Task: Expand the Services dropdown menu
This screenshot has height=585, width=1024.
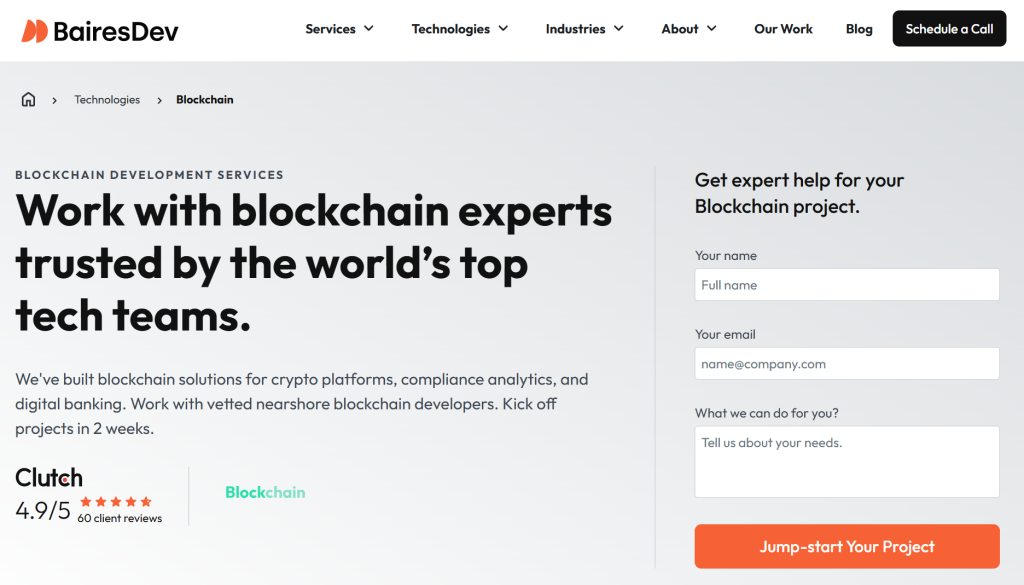Action: (x=339, y=29)
